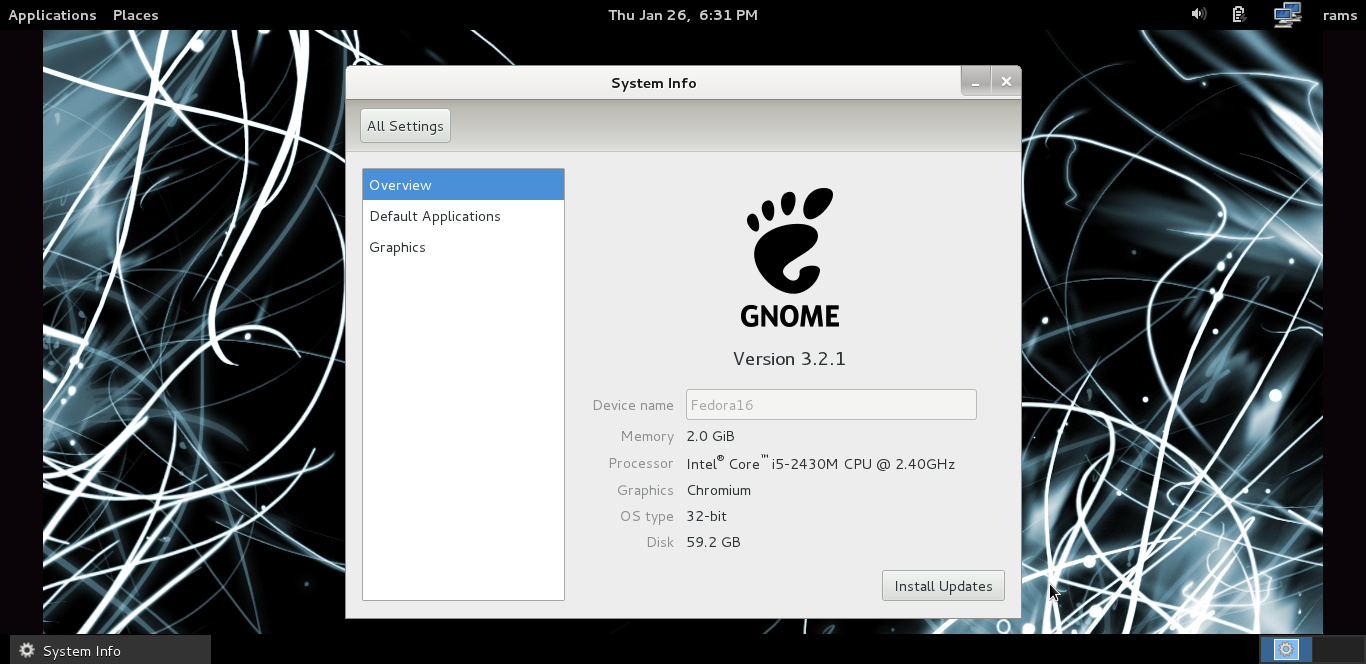This screenshot has height=664, width=1366.
Task: Open the clipboard/power icon in top panel
Action: click(1239, 14)
